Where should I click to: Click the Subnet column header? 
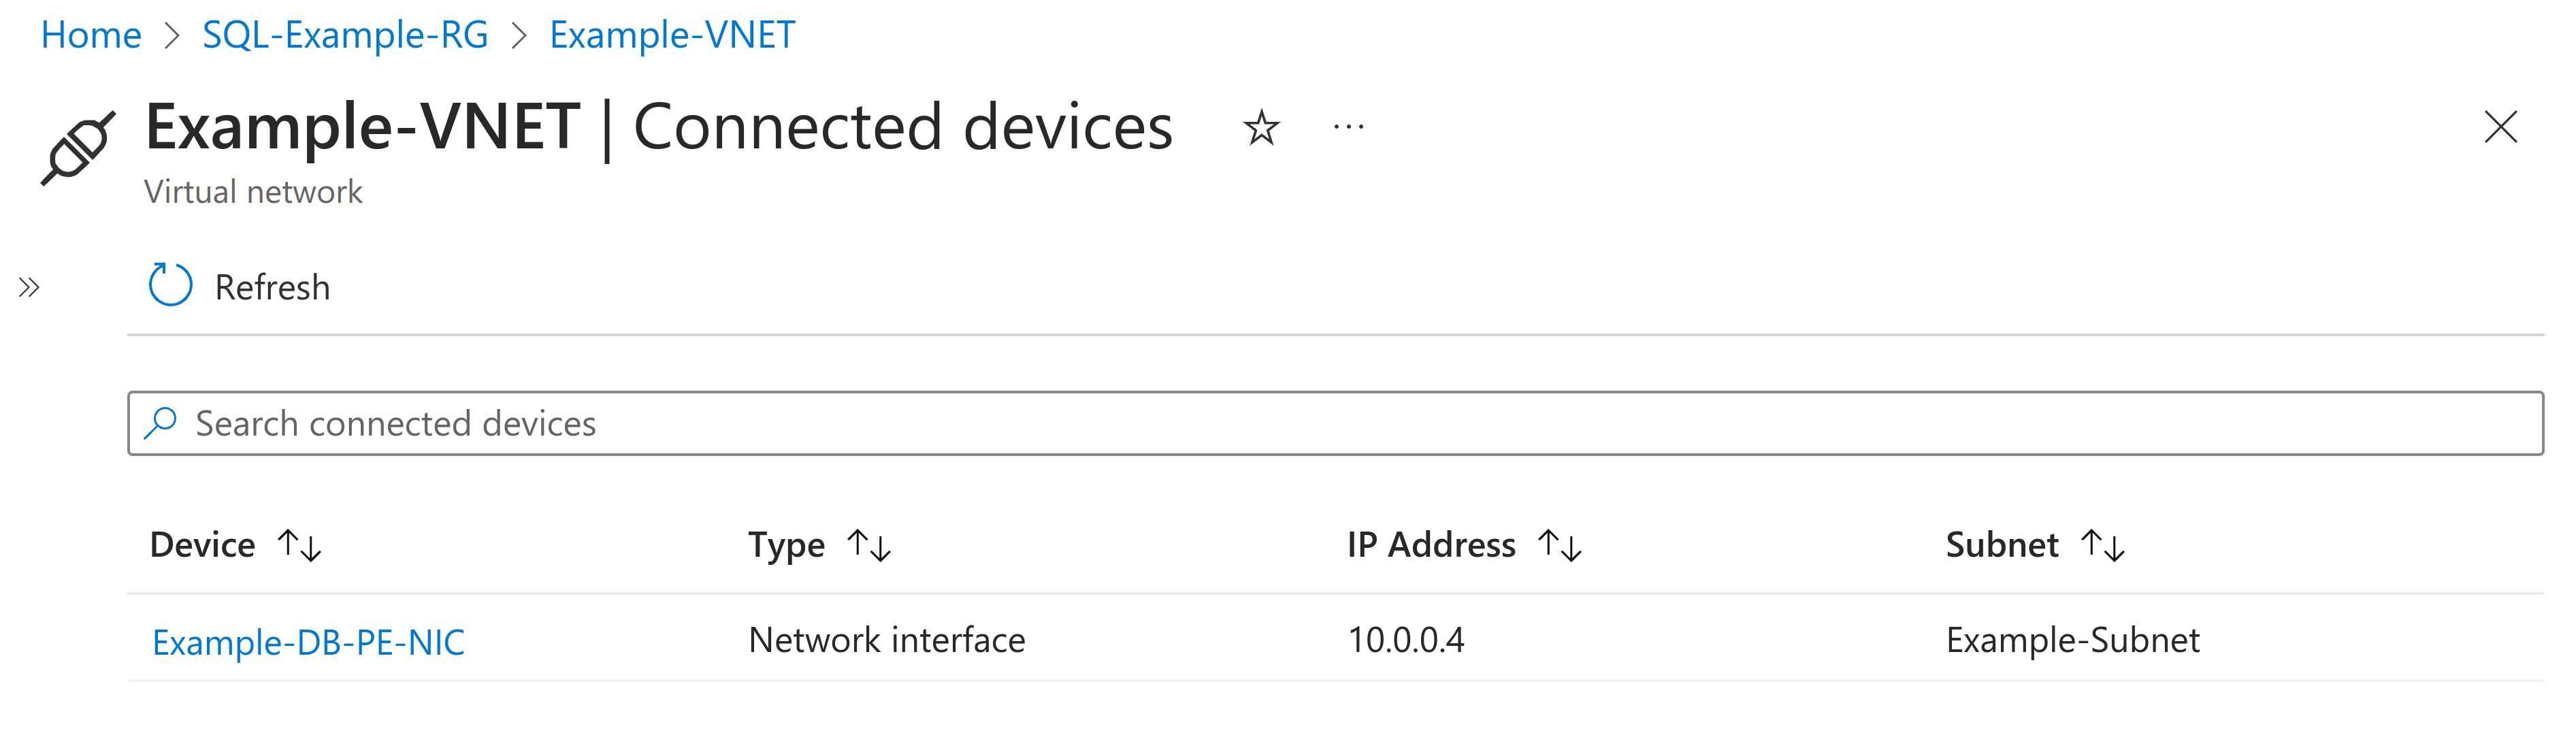coord(2001,545)
